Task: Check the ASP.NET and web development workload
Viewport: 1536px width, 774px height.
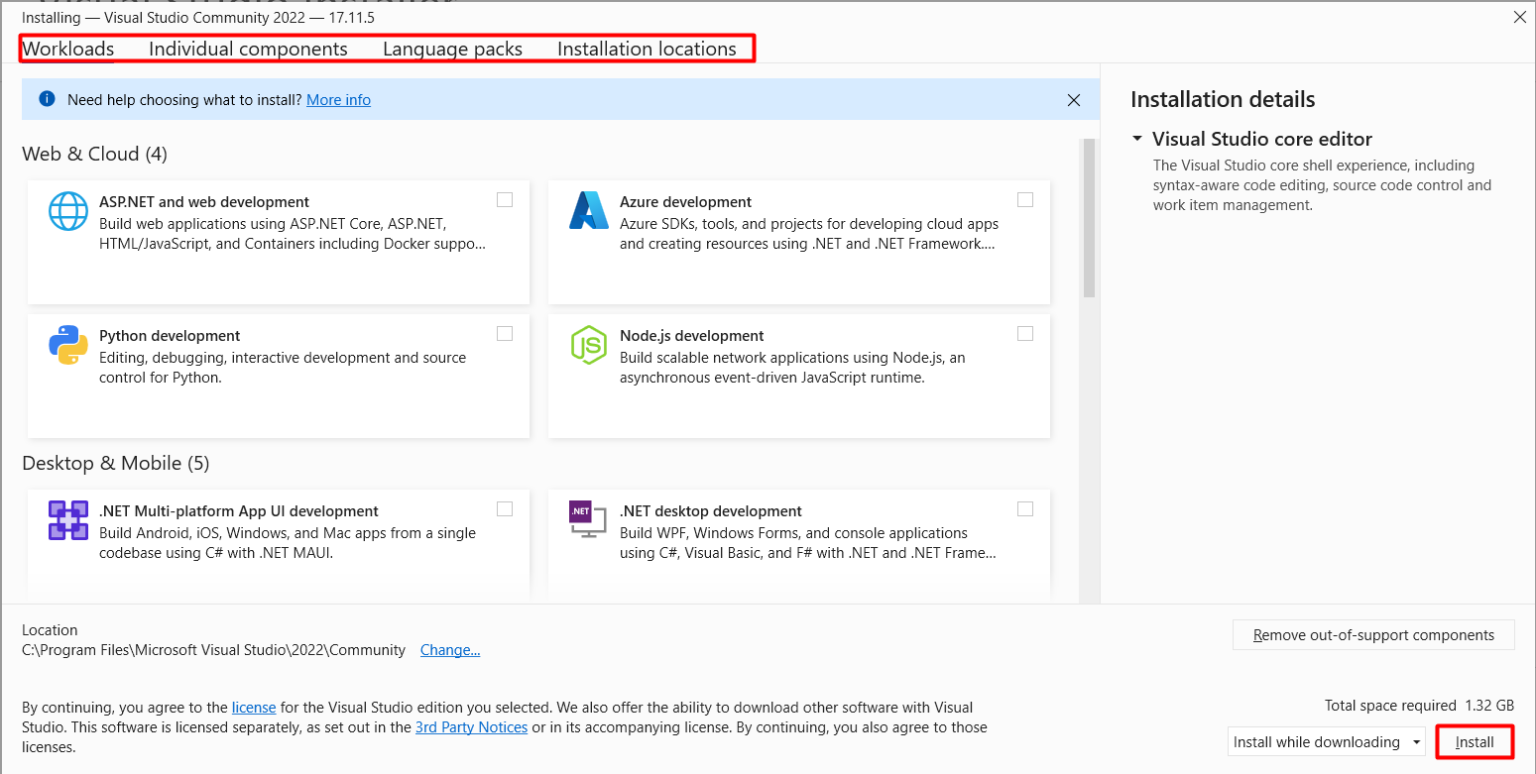Action: (x=505, y=199)
